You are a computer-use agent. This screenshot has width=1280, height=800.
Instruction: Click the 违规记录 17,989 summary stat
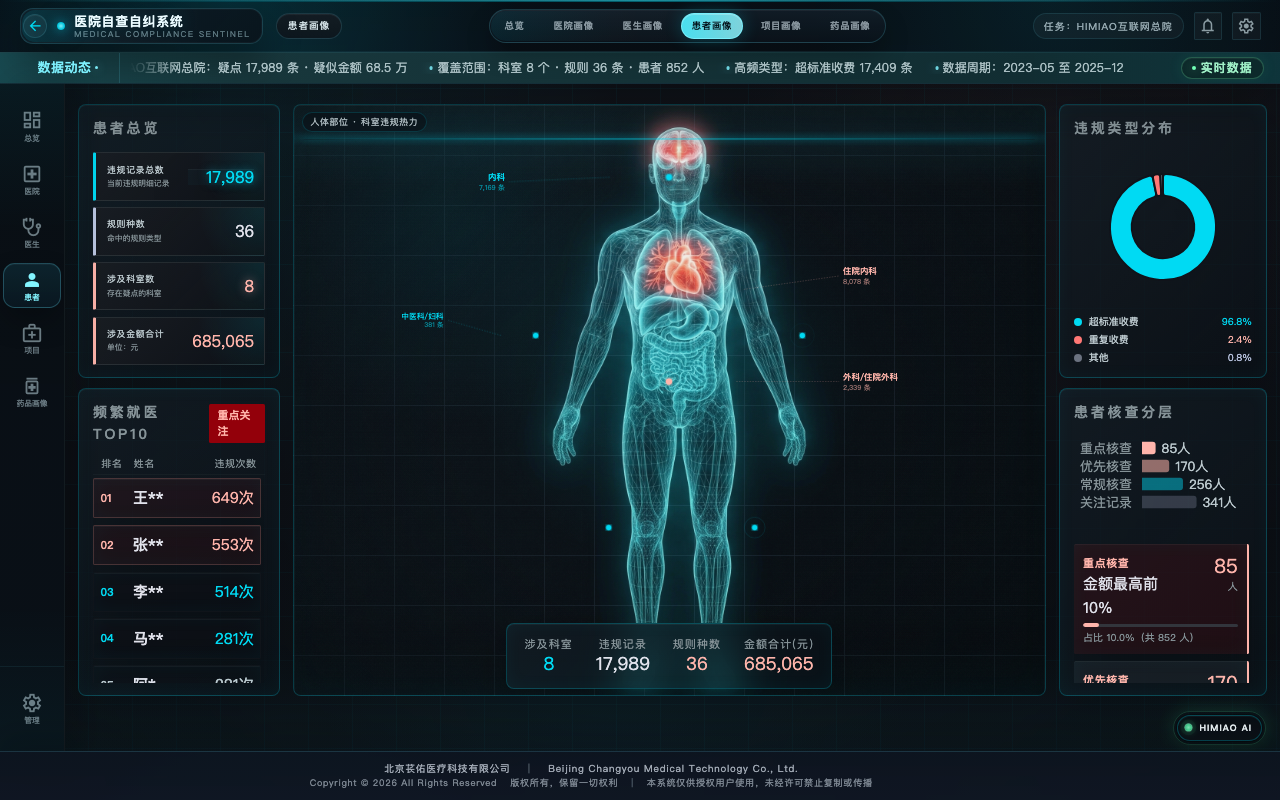pos(622,655)
